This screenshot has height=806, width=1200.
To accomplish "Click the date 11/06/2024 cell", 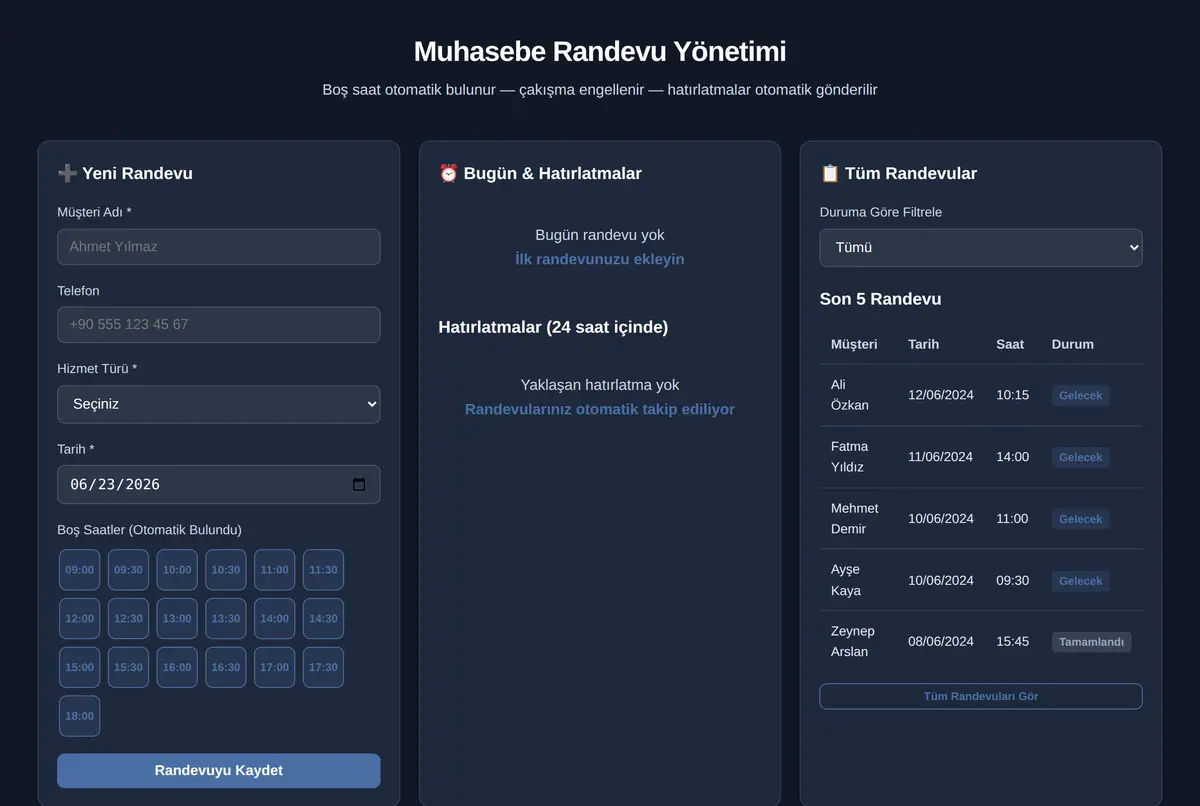I will [x=940, y=457].
